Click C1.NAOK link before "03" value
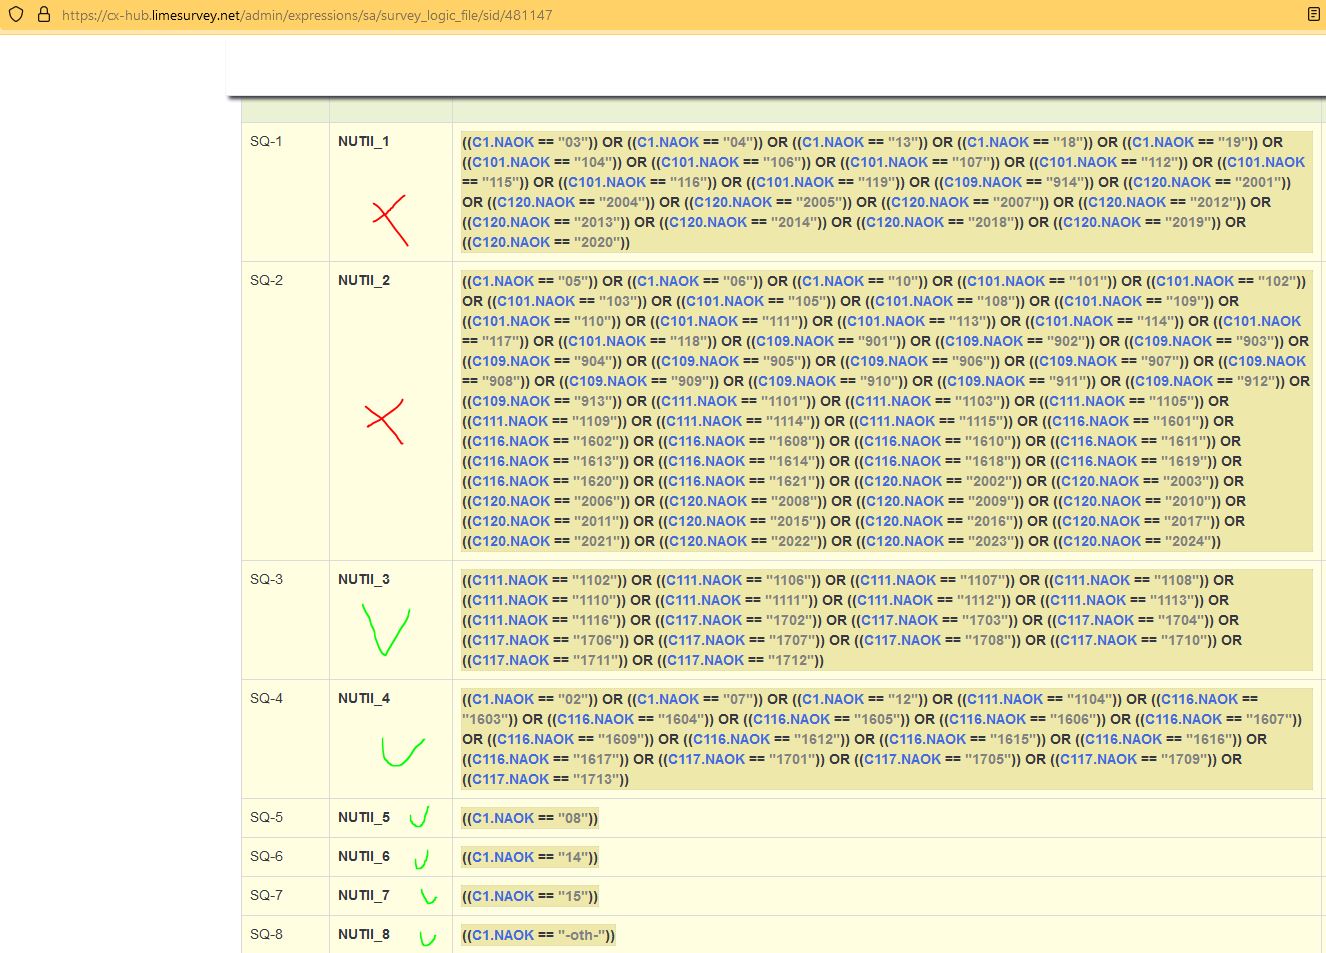The height and width of the screenshot is (953, 1326). point(503,142)
